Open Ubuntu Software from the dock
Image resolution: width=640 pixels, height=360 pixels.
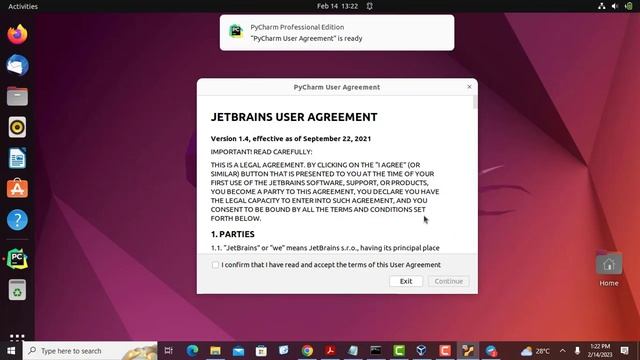coord(17,189)
